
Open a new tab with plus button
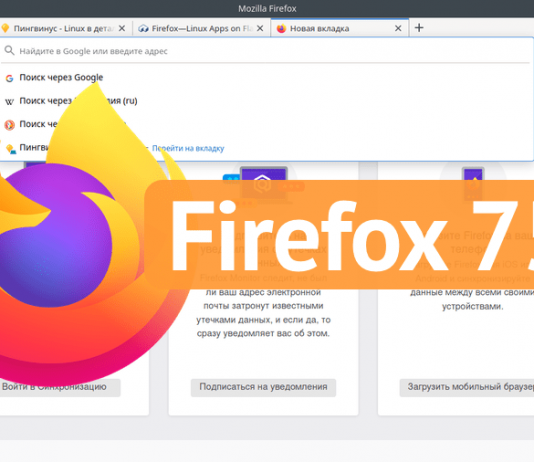click(419, 28)
